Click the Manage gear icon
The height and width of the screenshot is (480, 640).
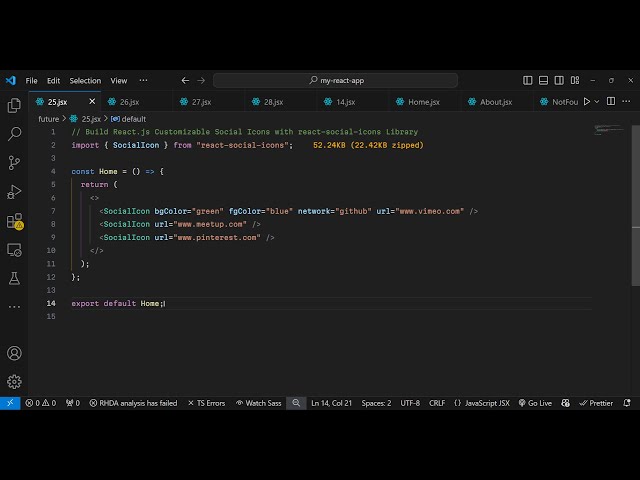point(14,381)
